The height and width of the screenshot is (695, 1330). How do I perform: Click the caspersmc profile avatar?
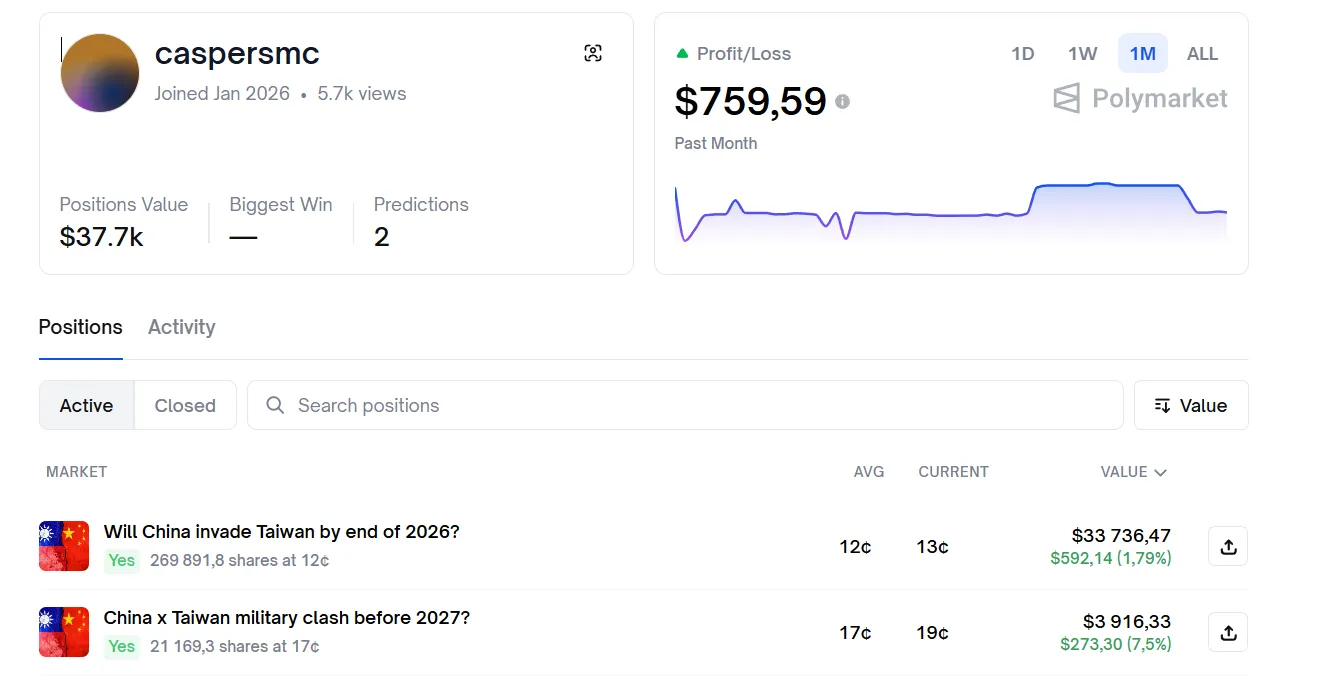tap(100, 73)
